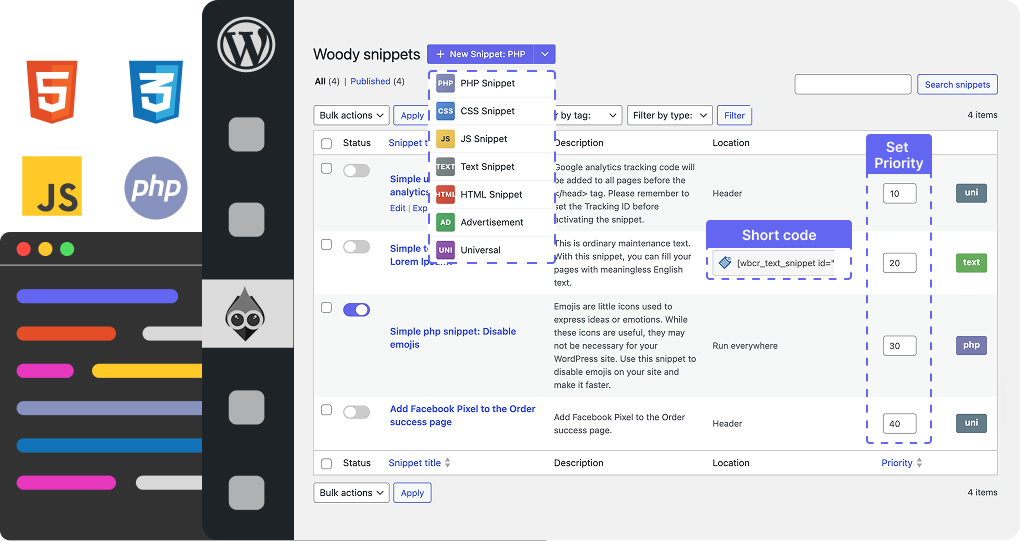The width and height of the screenshot is (1020, 541).
Task: Click the HTML5 logo icon
Action: pos(53,91)
